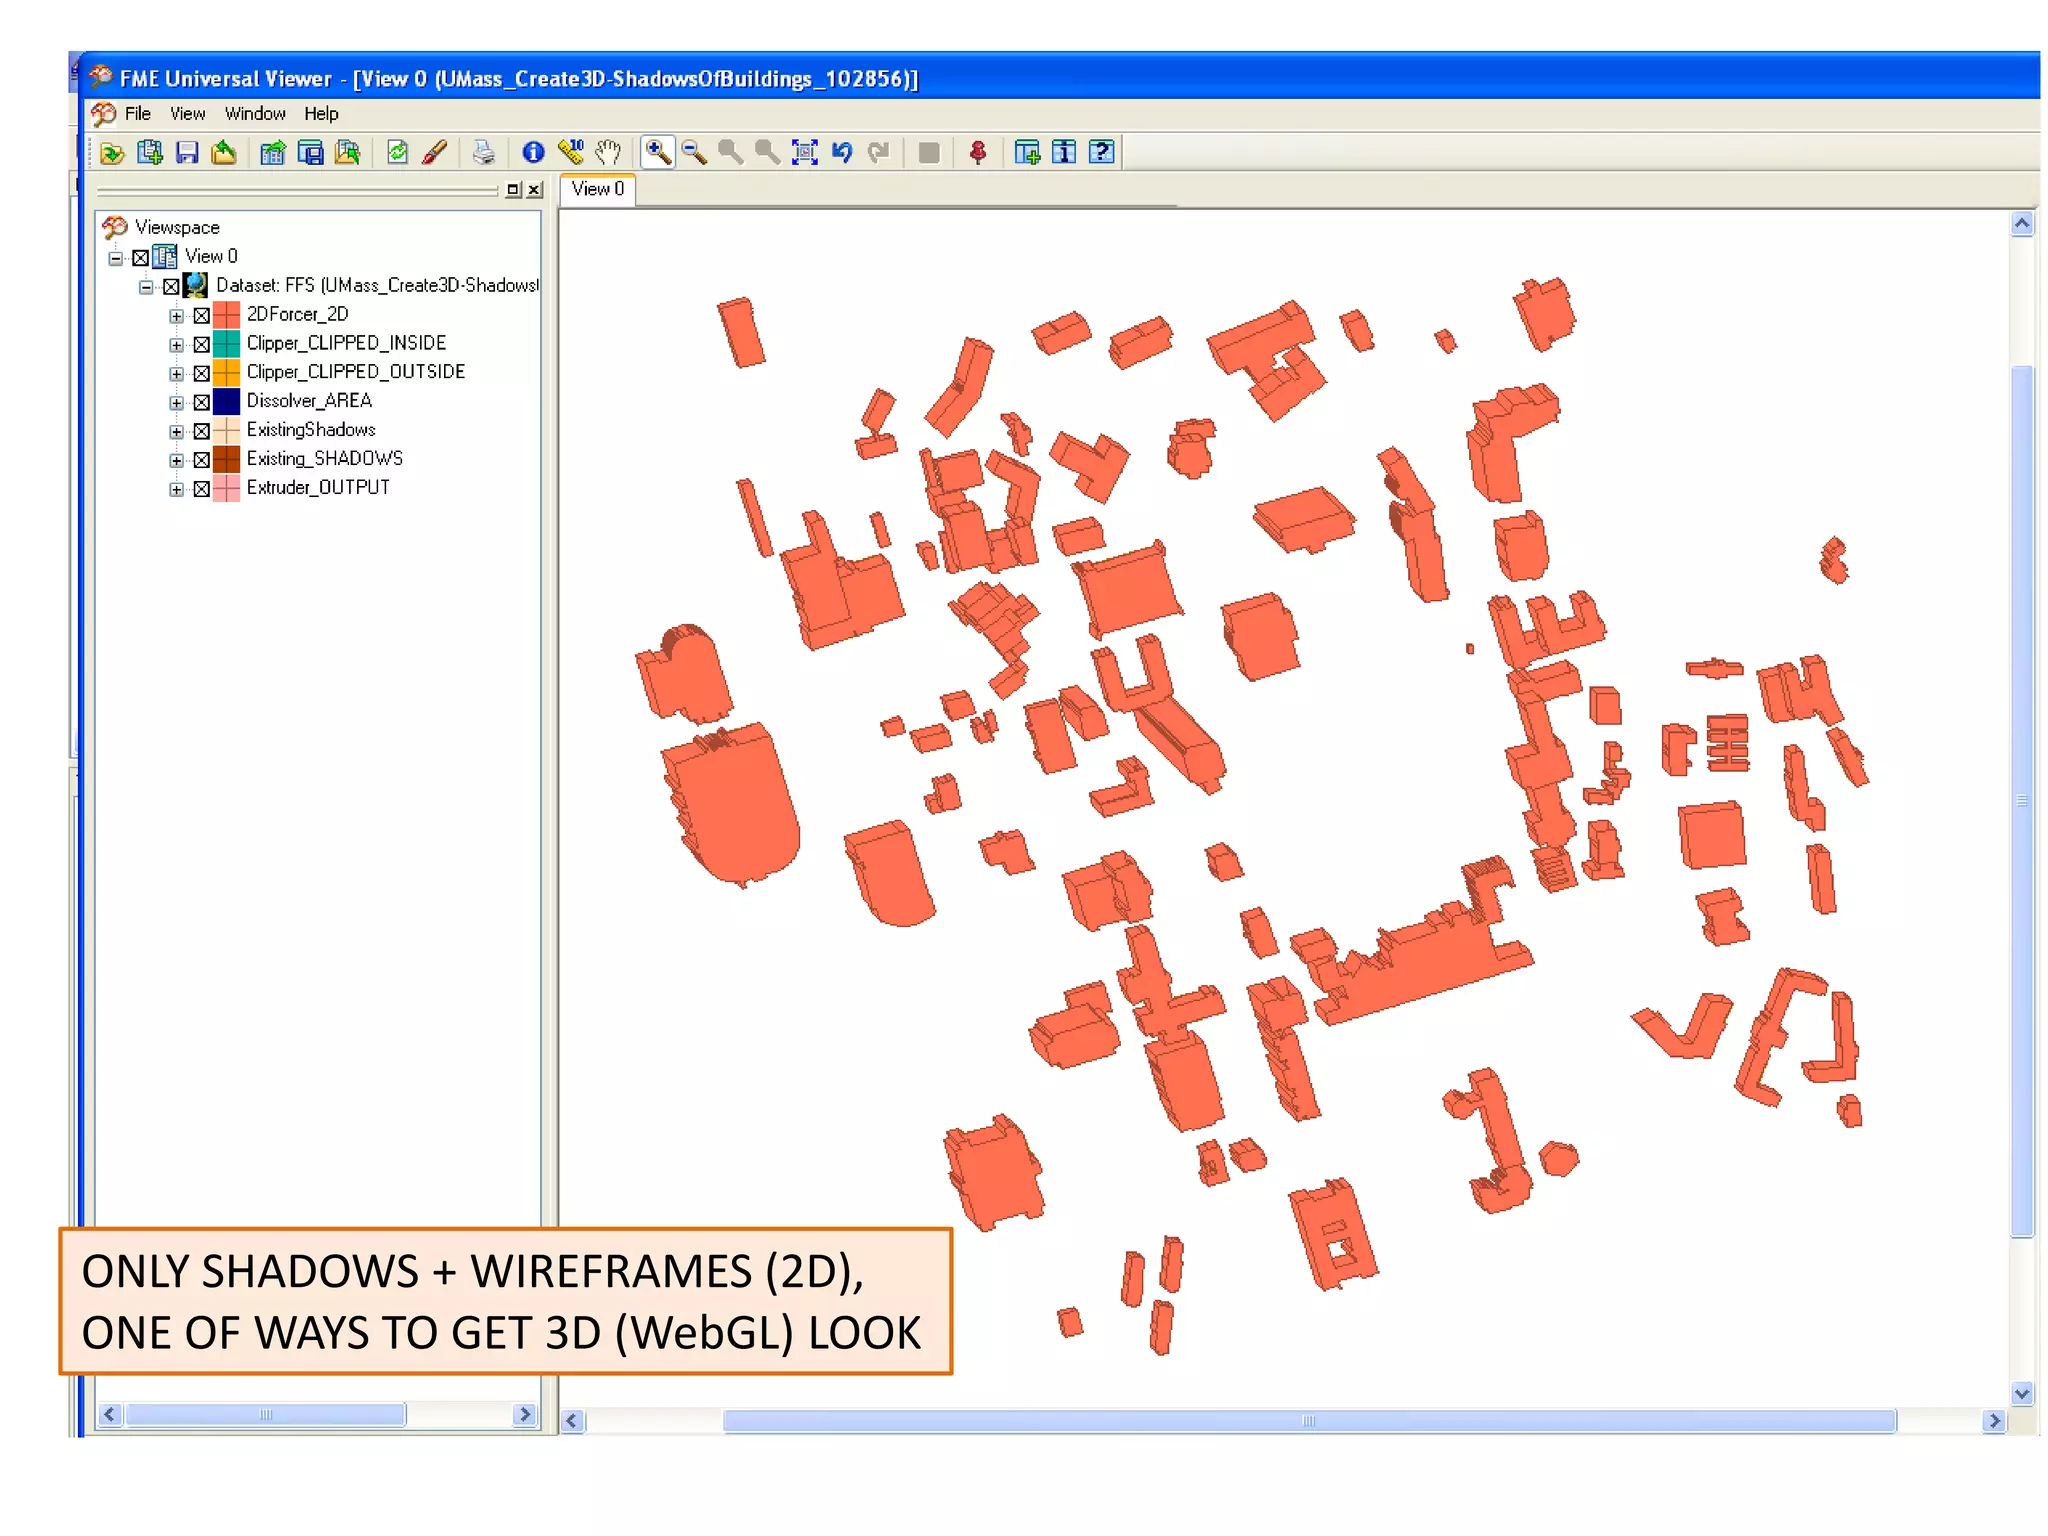Screen dimensions: 2048x1536
Task: Click the Dissolver_AREA dark blue swatch
Action: pyautogui.click(x=227, y=402)
